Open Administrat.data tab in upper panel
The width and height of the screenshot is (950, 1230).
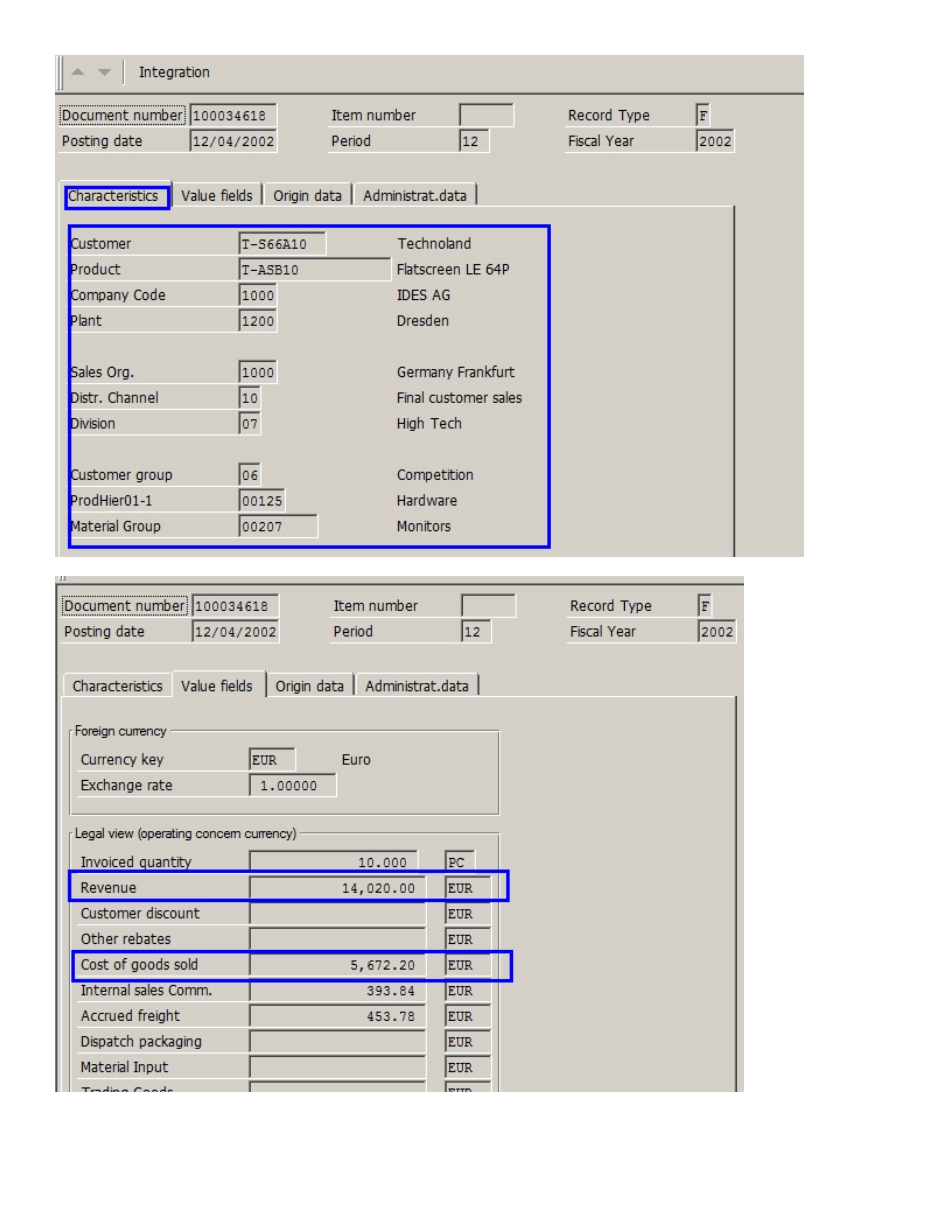415,196
